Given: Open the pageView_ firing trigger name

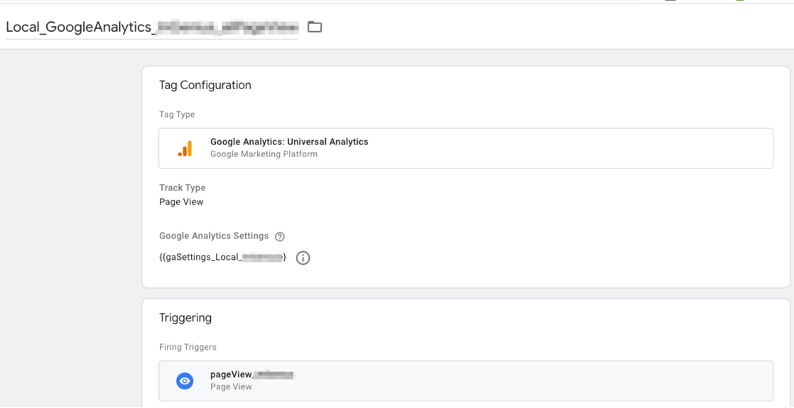Looking at the screenshot, I should [x=250, y=374].
